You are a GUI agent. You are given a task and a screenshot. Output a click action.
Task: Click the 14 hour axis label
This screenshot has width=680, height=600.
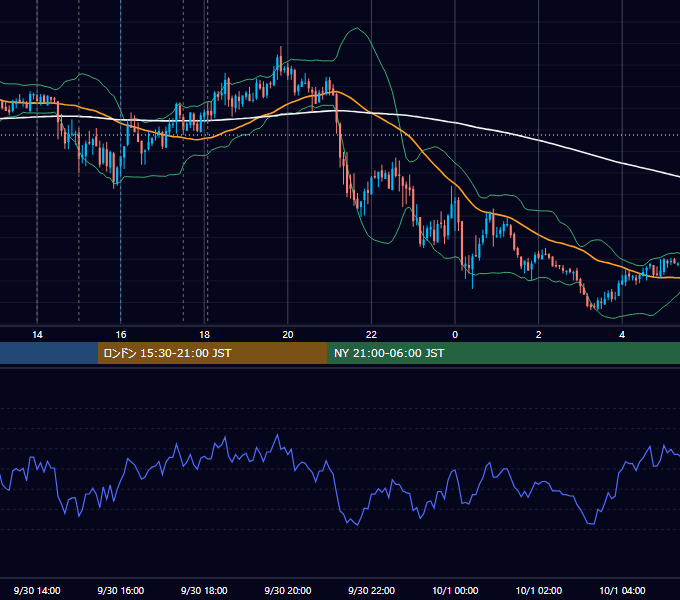[x=37, y=335]
